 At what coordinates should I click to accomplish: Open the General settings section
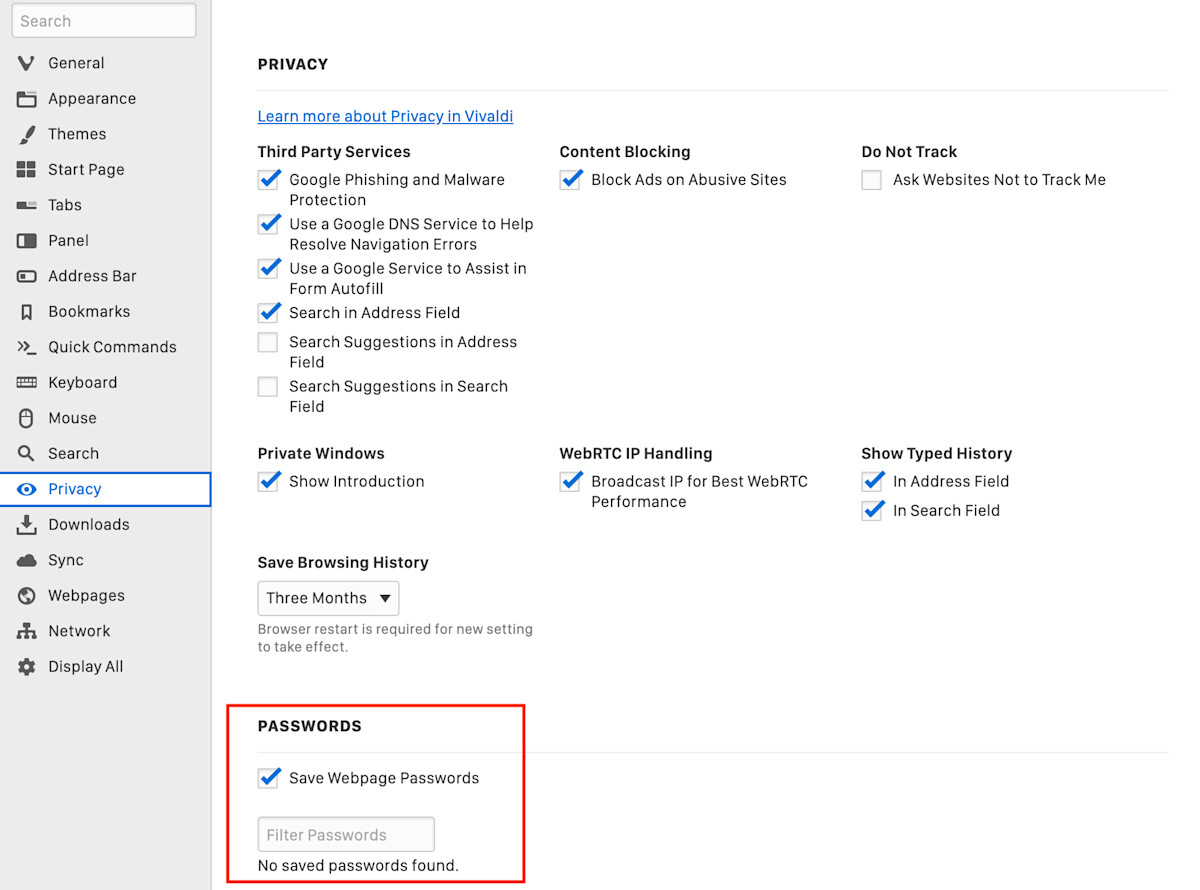[x=76, y=63]
